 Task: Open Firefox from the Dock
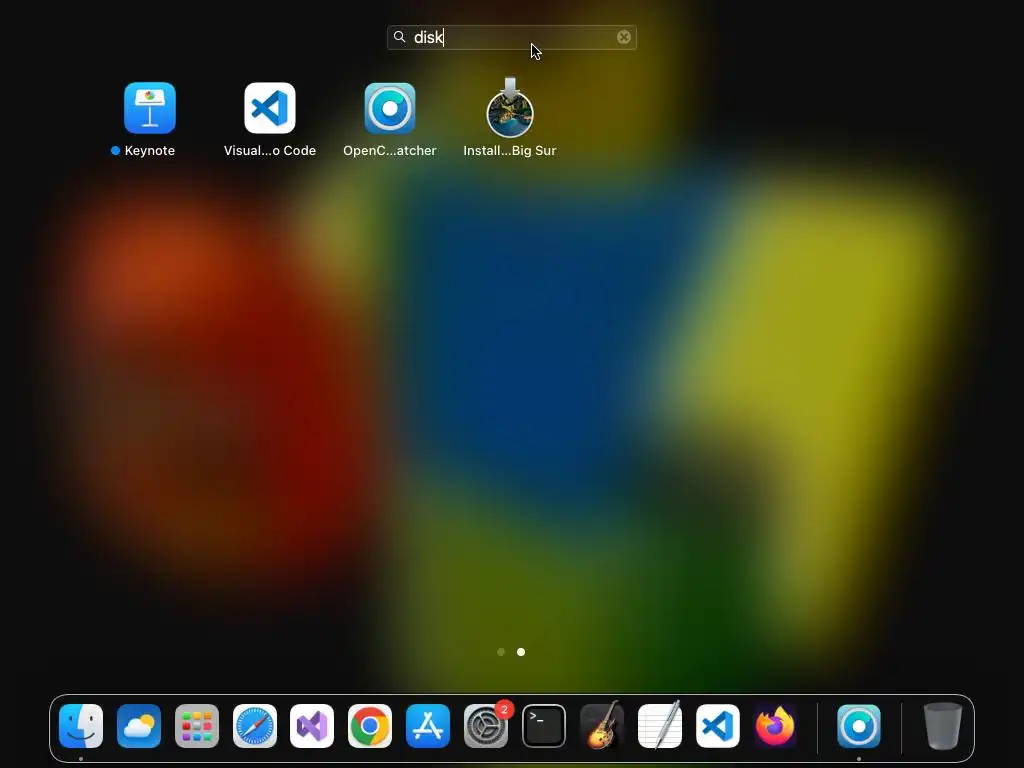coord(775,726)
